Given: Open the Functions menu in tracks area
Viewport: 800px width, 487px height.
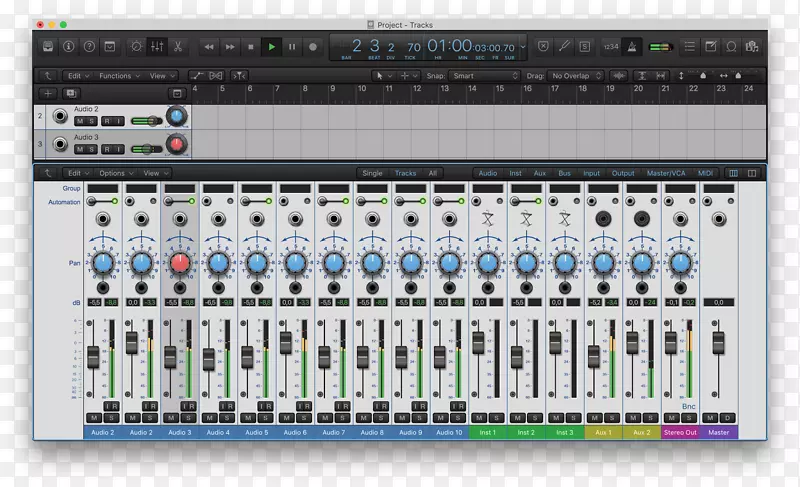Looking at the screenshot, I should [117, 75].
